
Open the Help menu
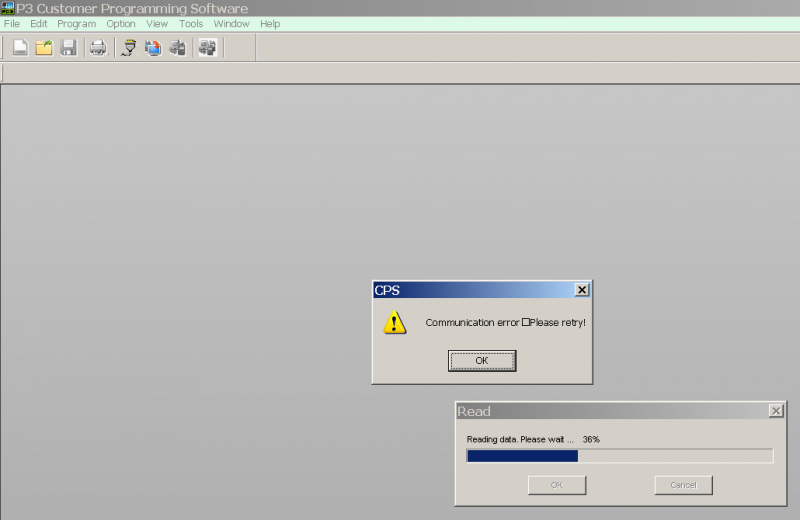pyautogui.click(x=270, y=24)
